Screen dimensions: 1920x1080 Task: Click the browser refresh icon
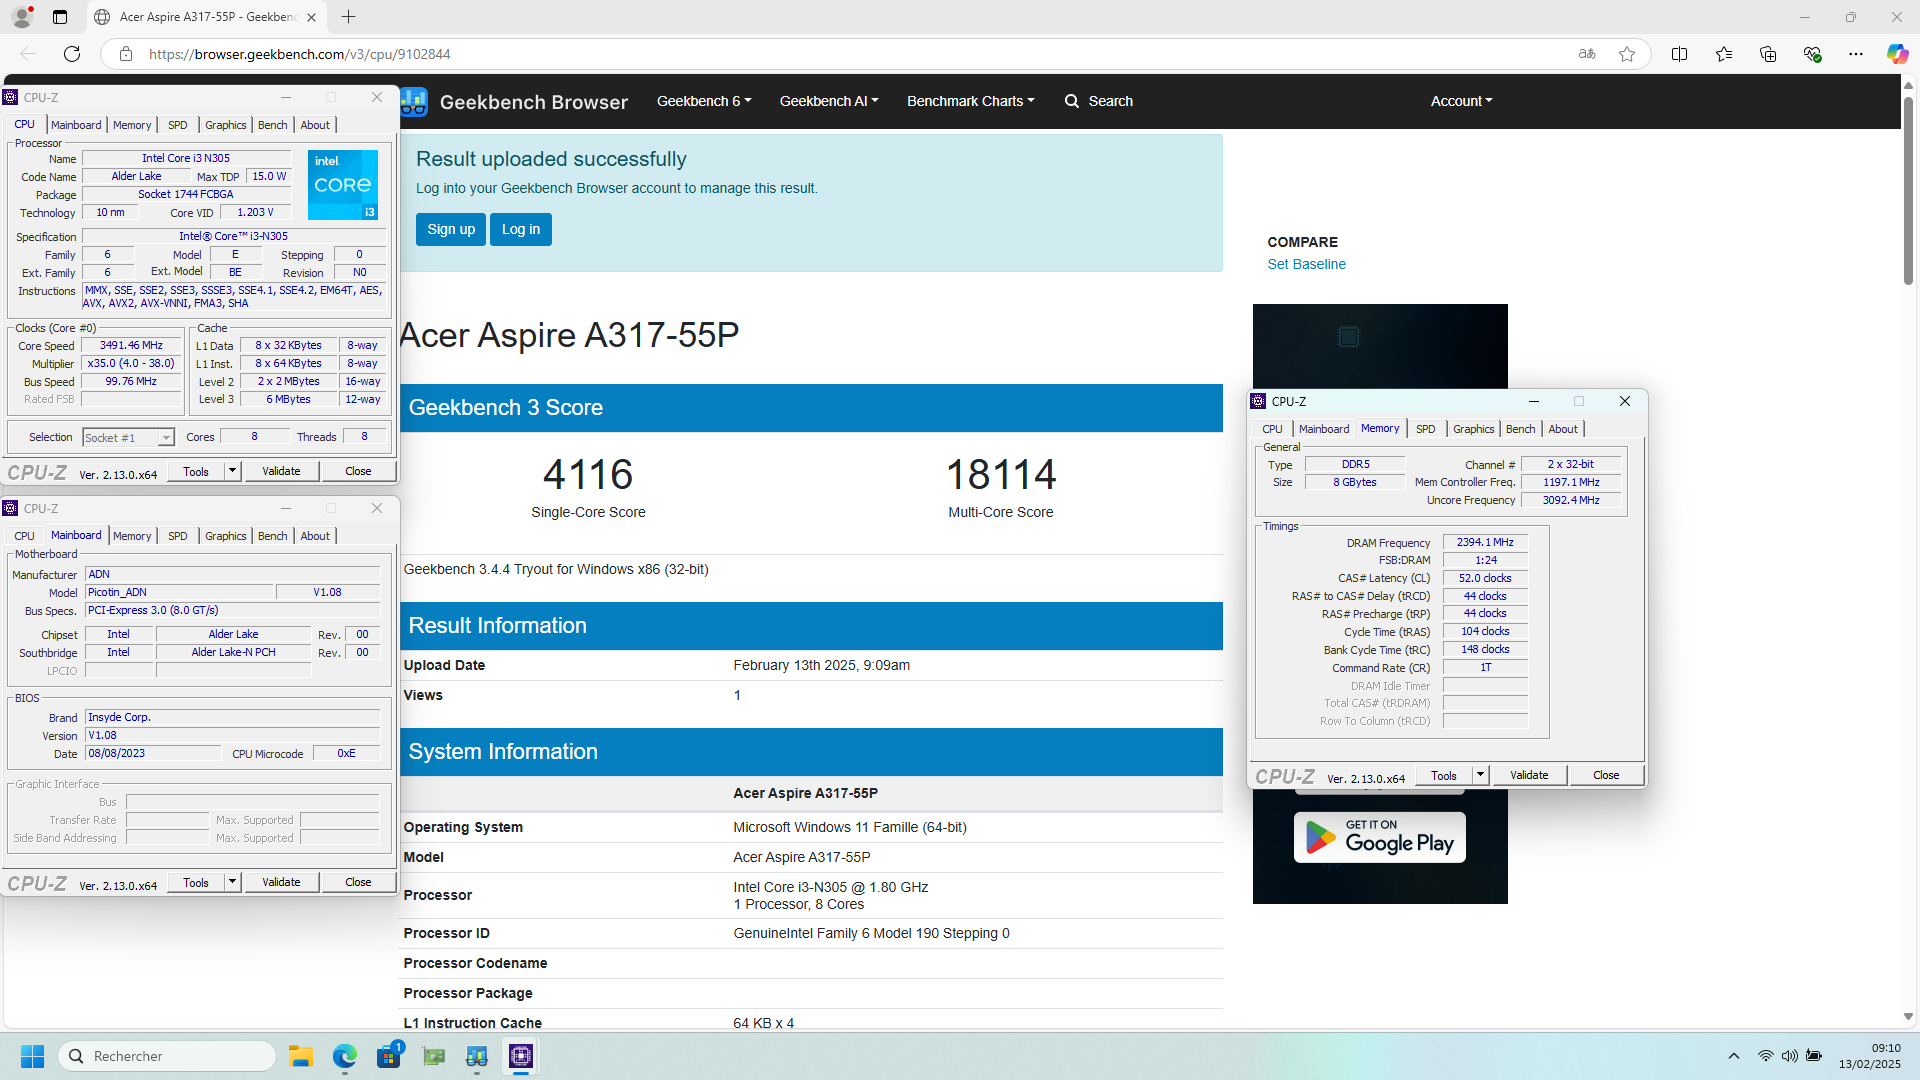pyautogui.click(x=72, y=54)
